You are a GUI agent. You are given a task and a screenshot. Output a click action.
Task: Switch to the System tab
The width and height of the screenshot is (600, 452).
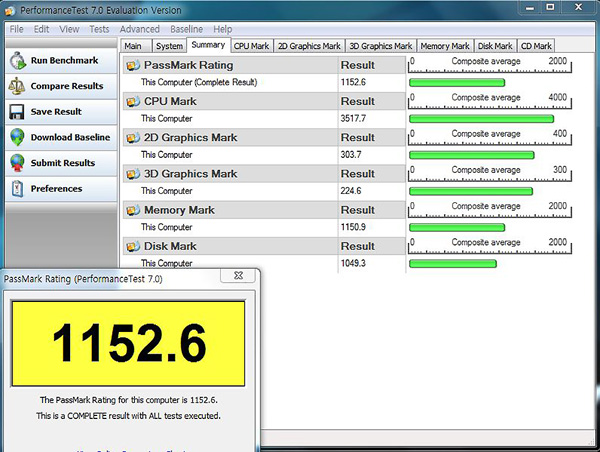pyautogui.click(x=169, y=46)
